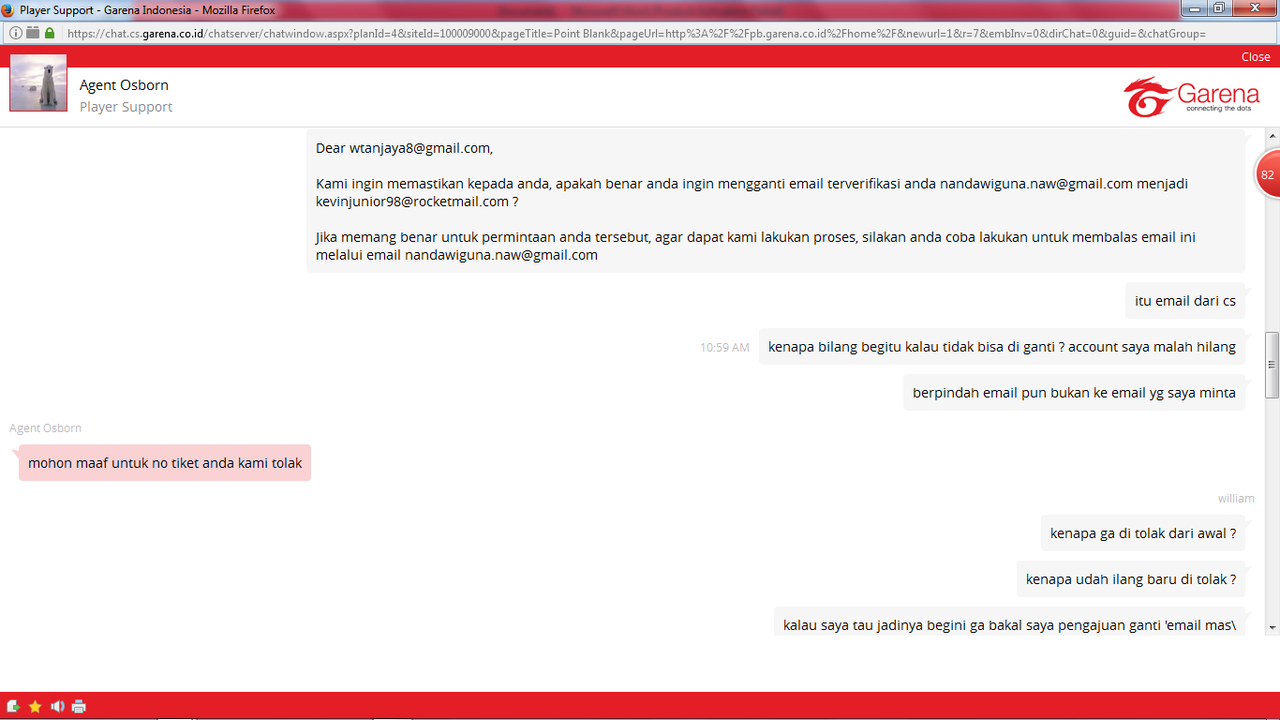This screenshot has height=720, width=1280.
Task: Click the Agent Osborn name in the header
Action: (x=124, y=85)
